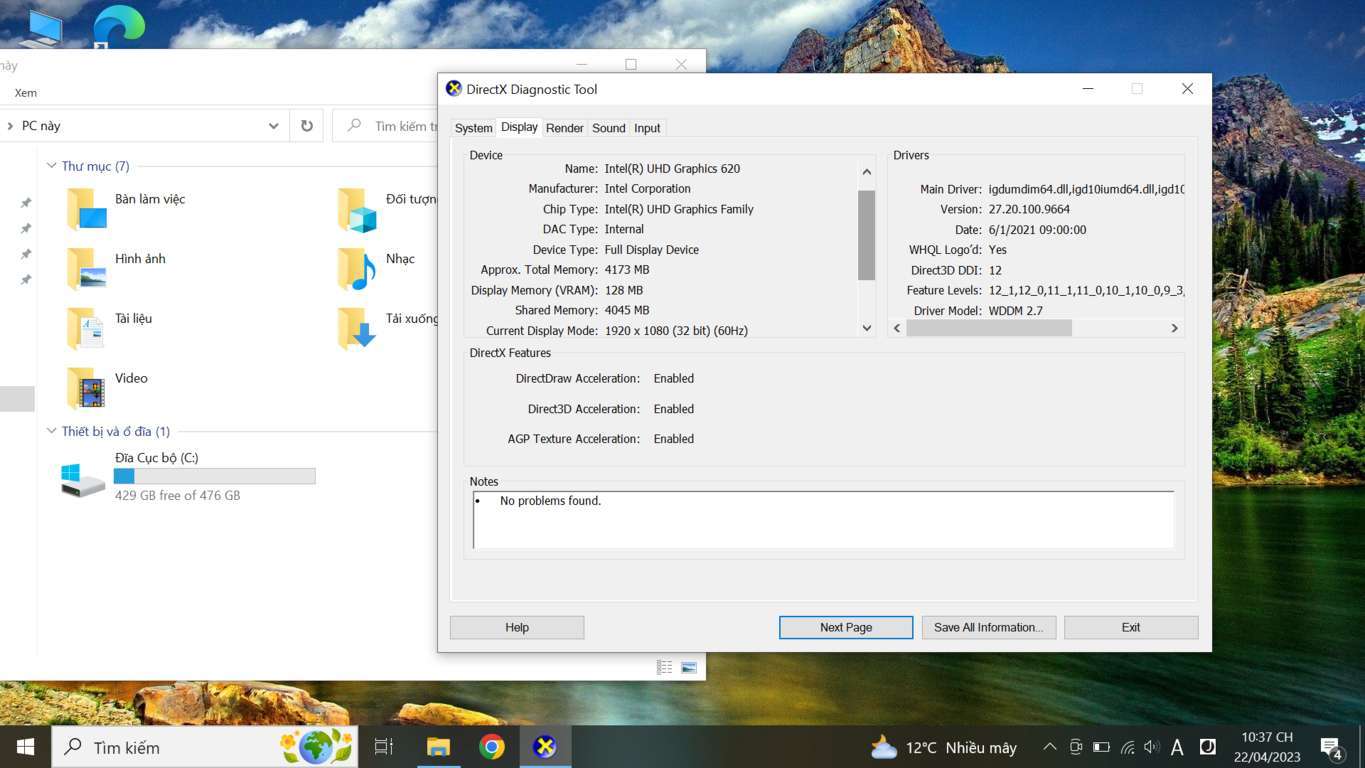Viewport: 1365px width, 768px height.
Task: Click the 'WDDM 2.7' driver model value
Action: [1015, 311]
